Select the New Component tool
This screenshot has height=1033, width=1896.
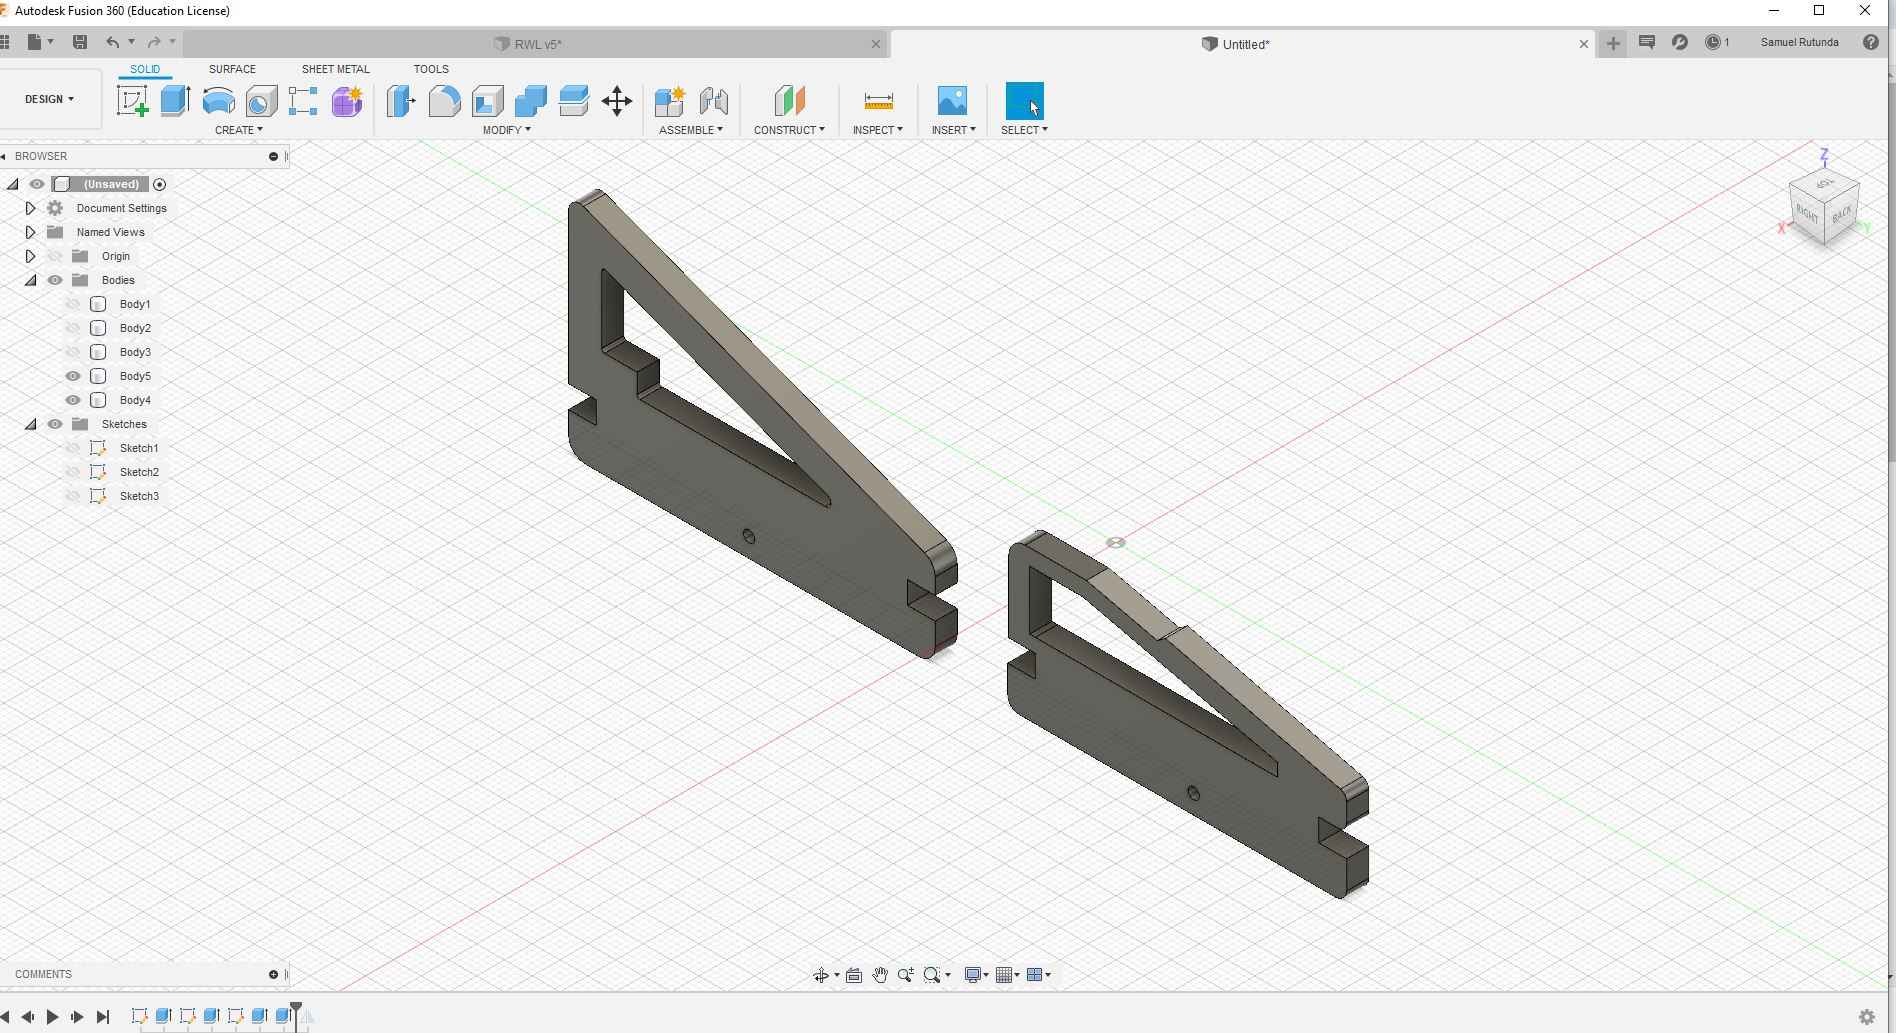(x=670, y=101)
